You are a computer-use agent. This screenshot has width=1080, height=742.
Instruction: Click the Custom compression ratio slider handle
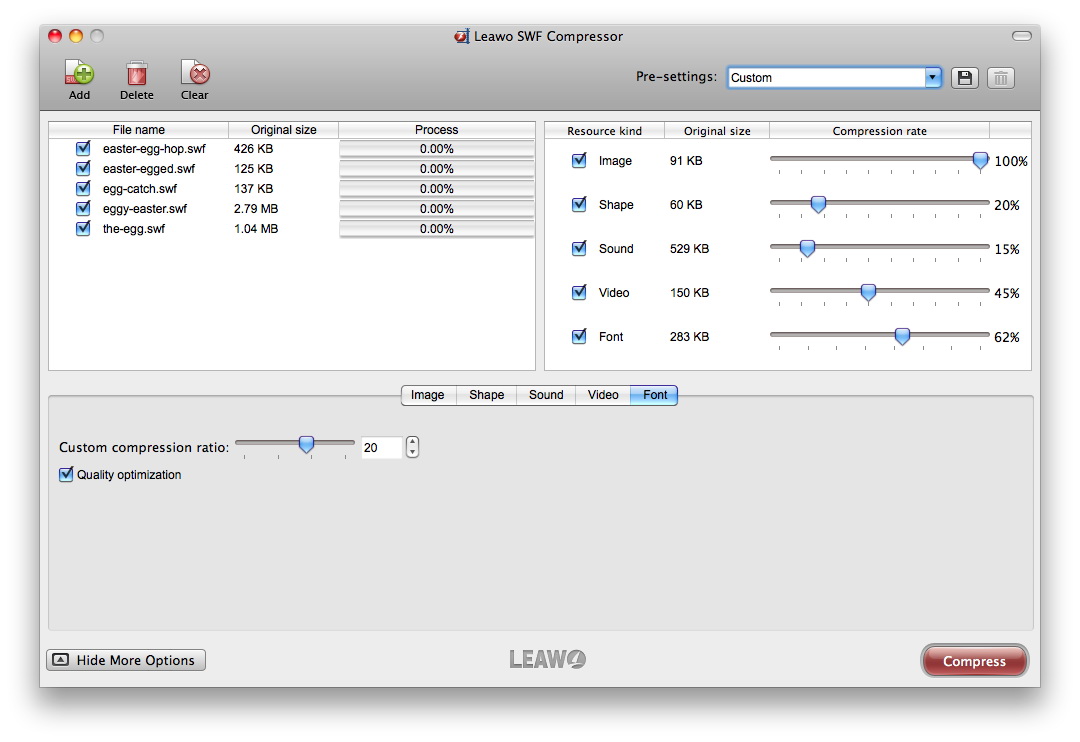point(307,445)
